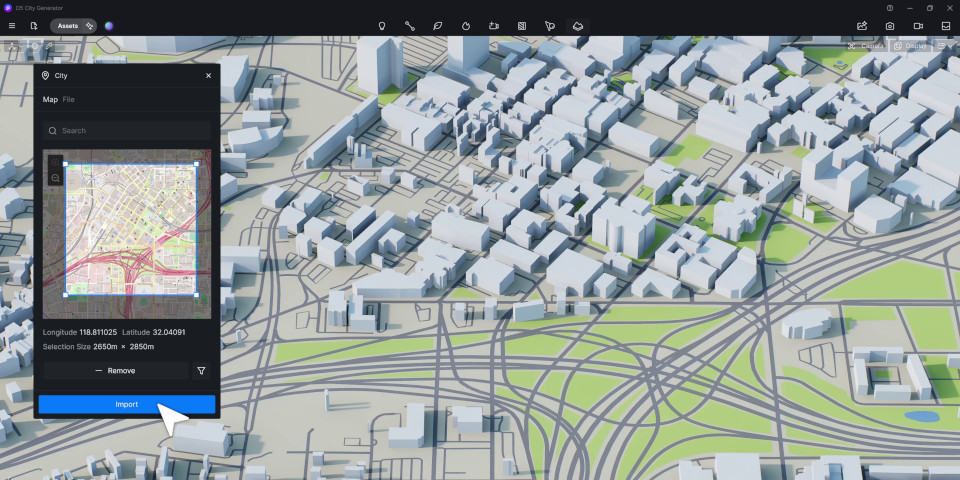Click the map Search field
This screenshot has width=960, height=480.
tap(127, 130)
